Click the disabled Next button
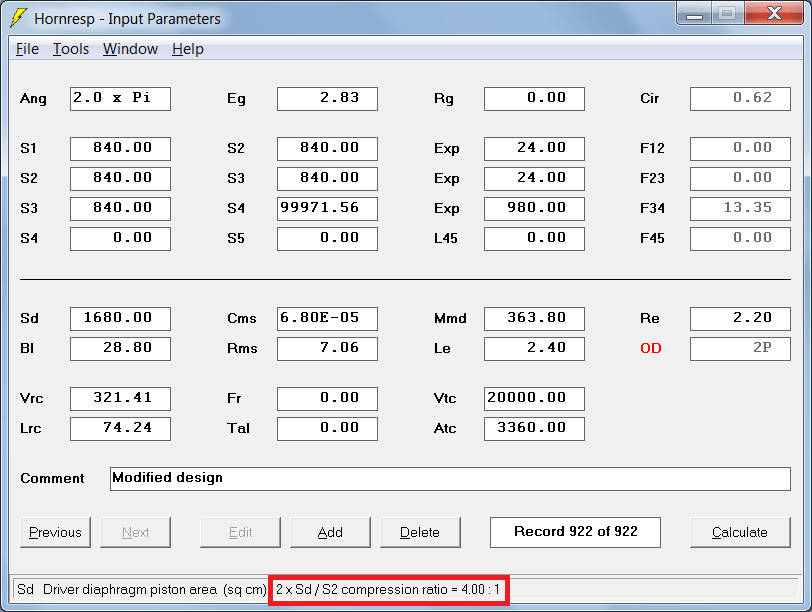The image size is (812, 612). (x=135, y=532)
